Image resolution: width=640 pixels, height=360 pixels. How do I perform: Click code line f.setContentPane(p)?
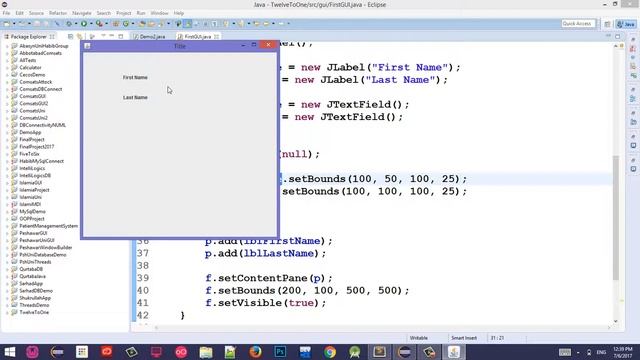coord(269,278)
